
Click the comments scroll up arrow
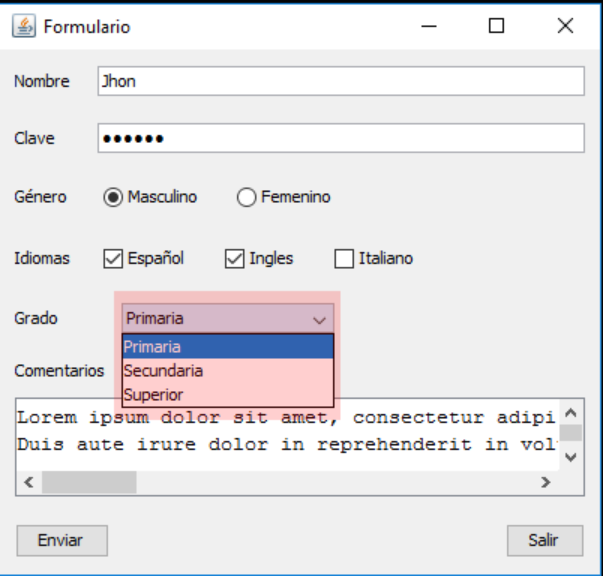coord(571,413)
